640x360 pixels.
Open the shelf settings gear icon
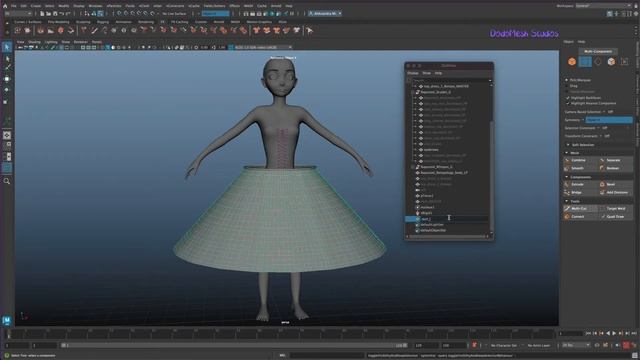[7, 32]
